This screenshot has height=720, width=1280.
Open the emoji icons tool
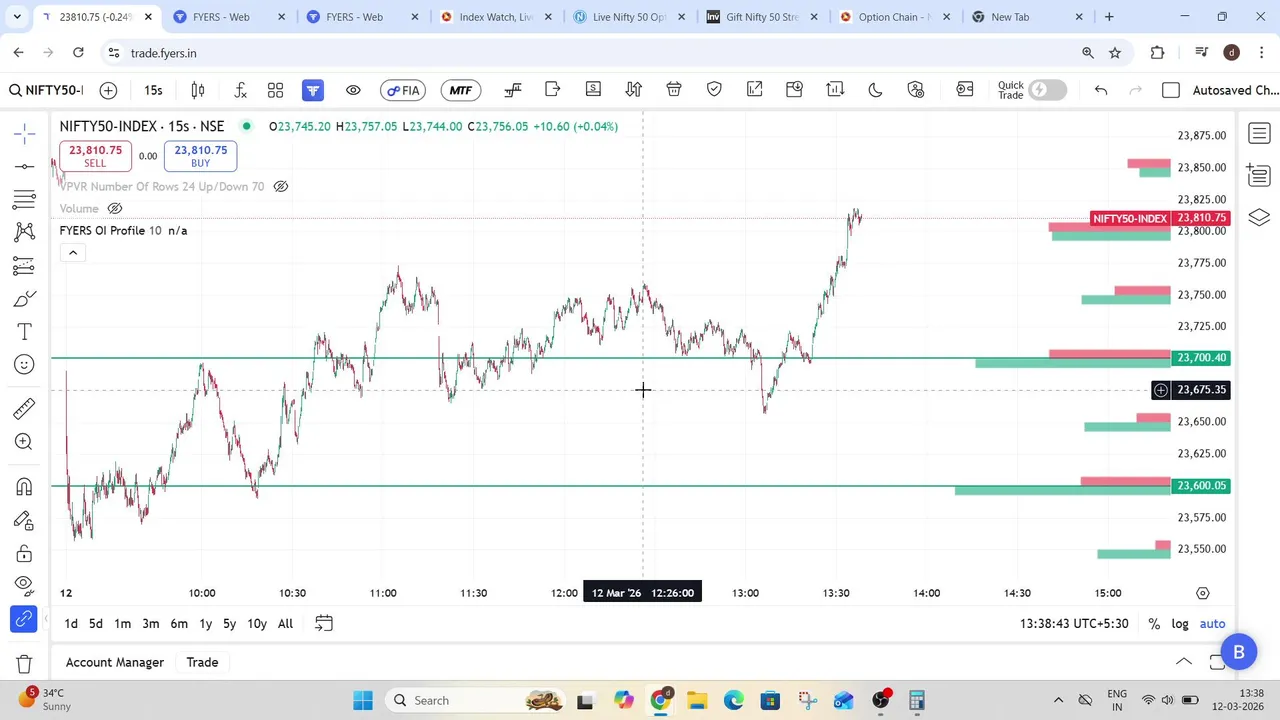click(x=25, y=365)
